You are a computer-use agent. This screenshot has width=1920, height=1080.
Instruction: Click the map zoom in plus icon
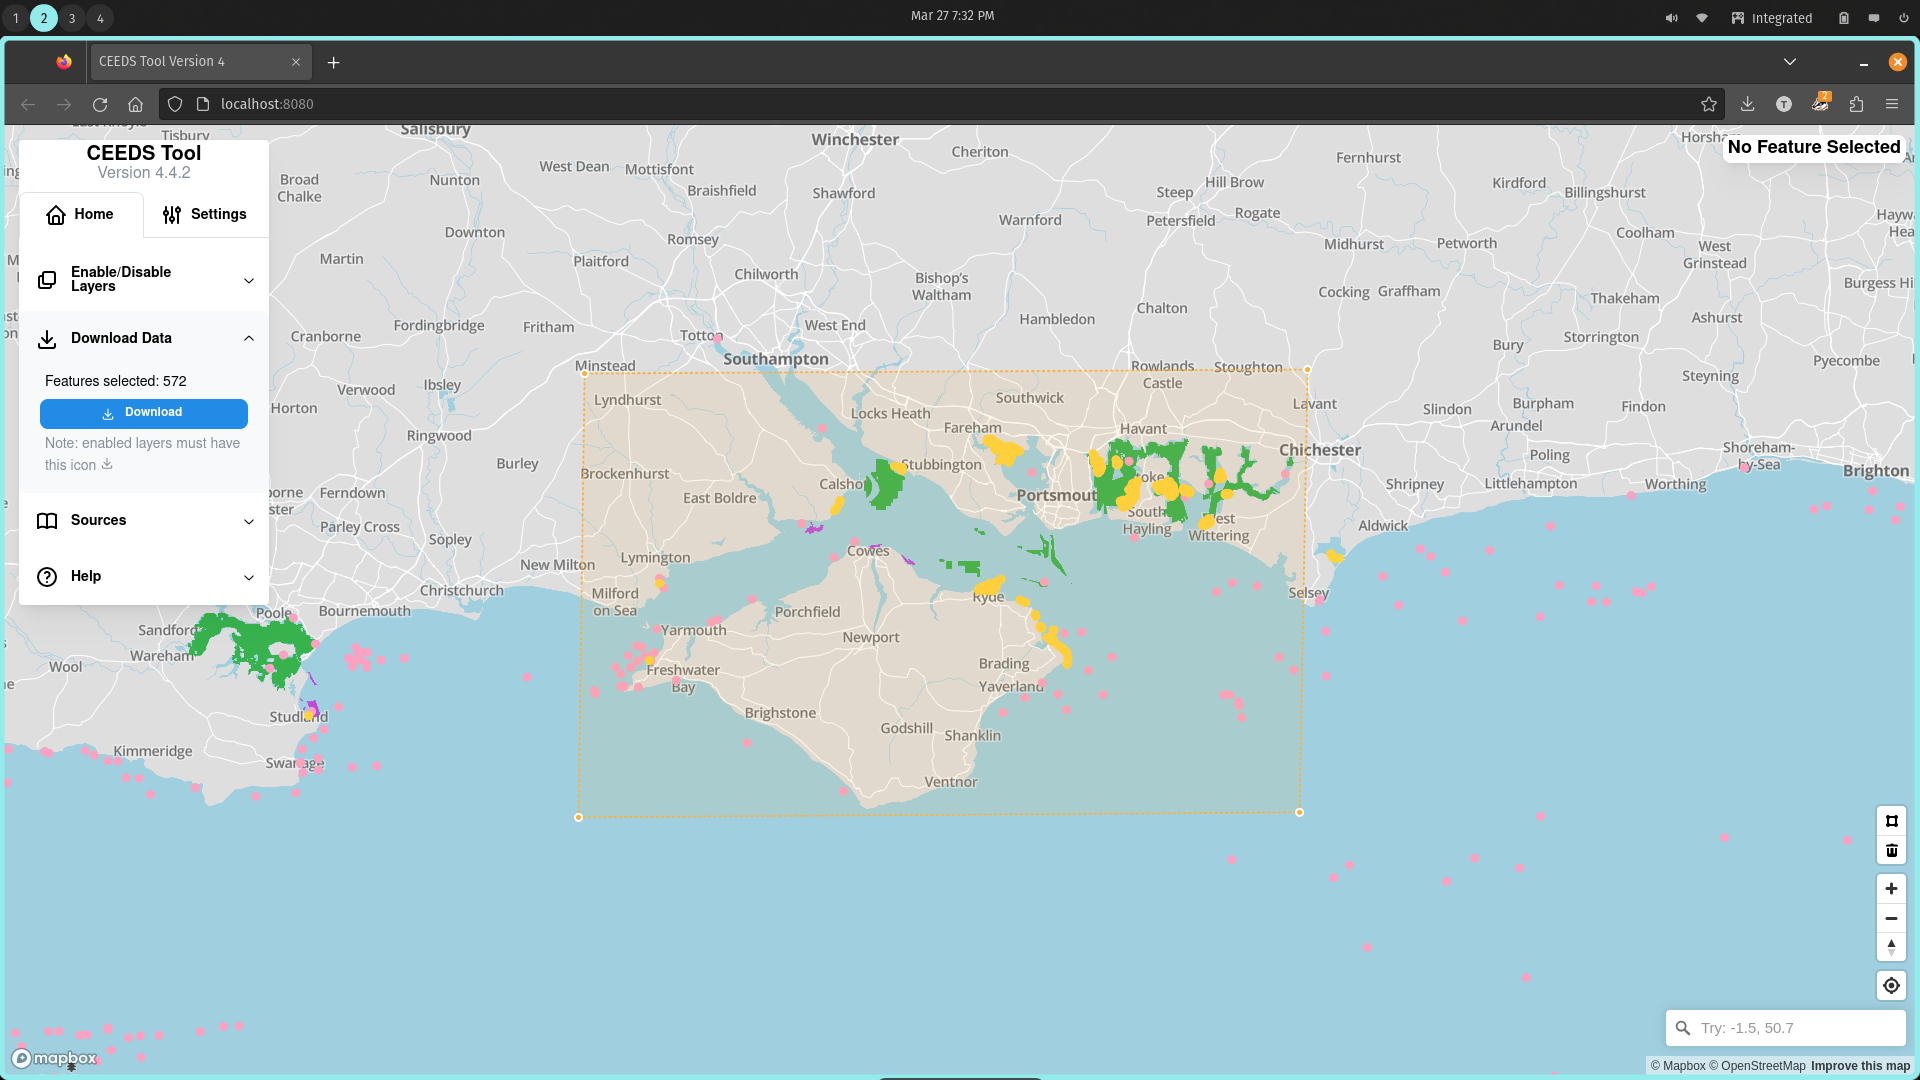[x=1891, y=888]
